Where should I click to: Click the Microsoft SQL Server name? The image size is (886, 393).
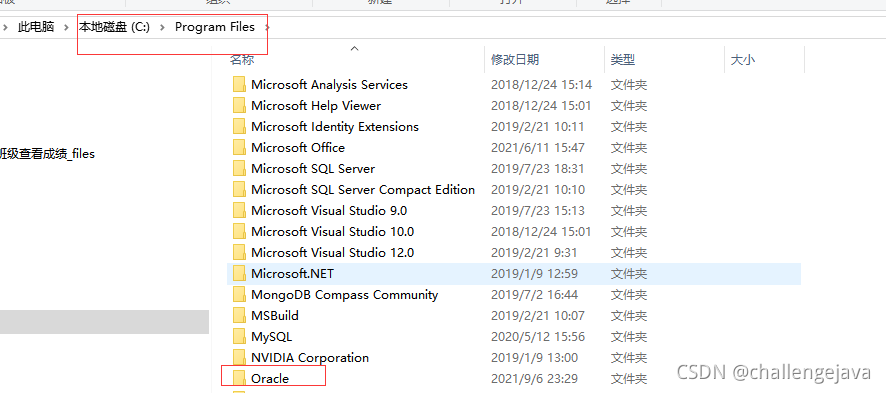(x=313, y=168)
